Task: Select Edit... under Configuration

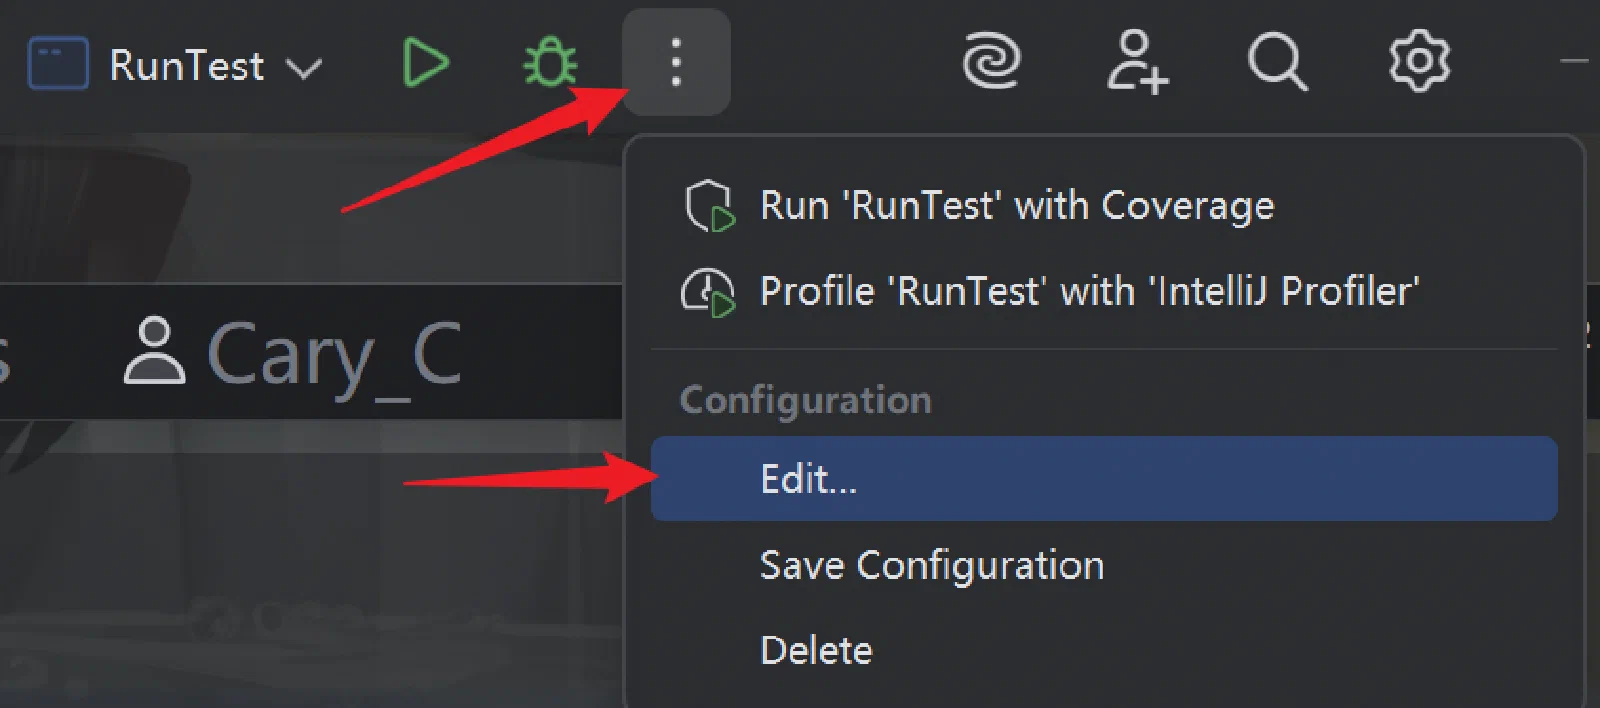Action: (x=1104, y=478)
